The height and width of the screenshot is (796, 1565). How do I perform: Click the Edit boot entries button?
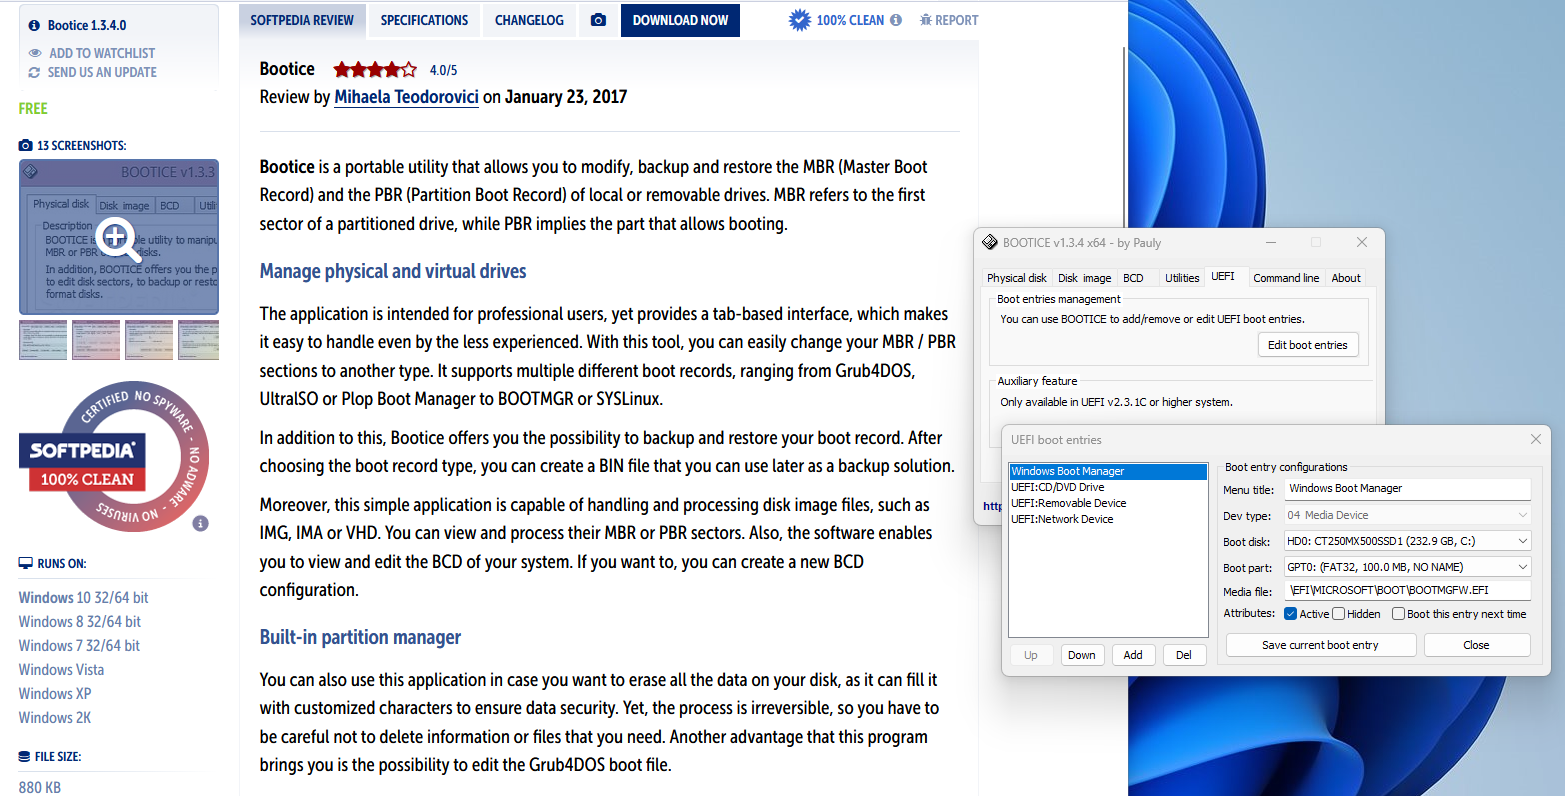tap(1307, 345)
